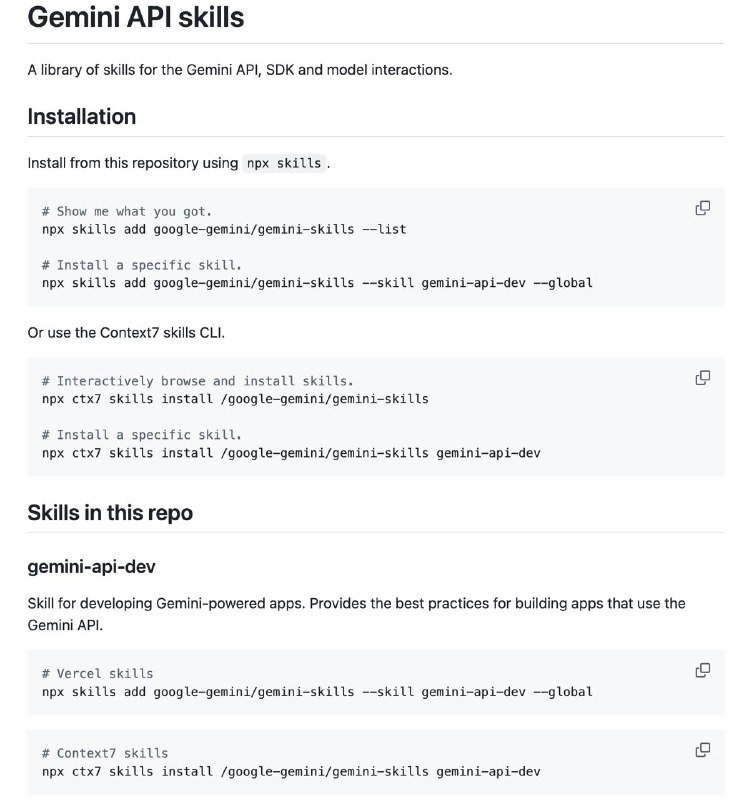Copy the bottom Context7 skills command
Image resolution: width=754 pixels, height=800 pixels.
click(x=703, y=749)
